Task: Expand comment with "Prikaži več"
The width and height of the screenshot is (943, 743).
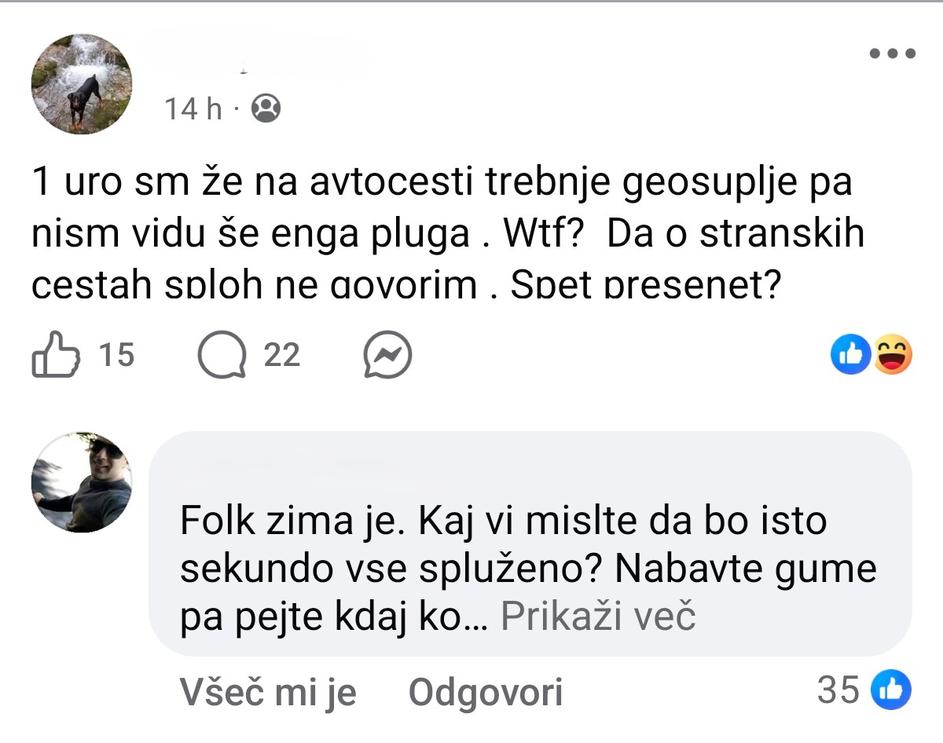Action: click(597, 617)
